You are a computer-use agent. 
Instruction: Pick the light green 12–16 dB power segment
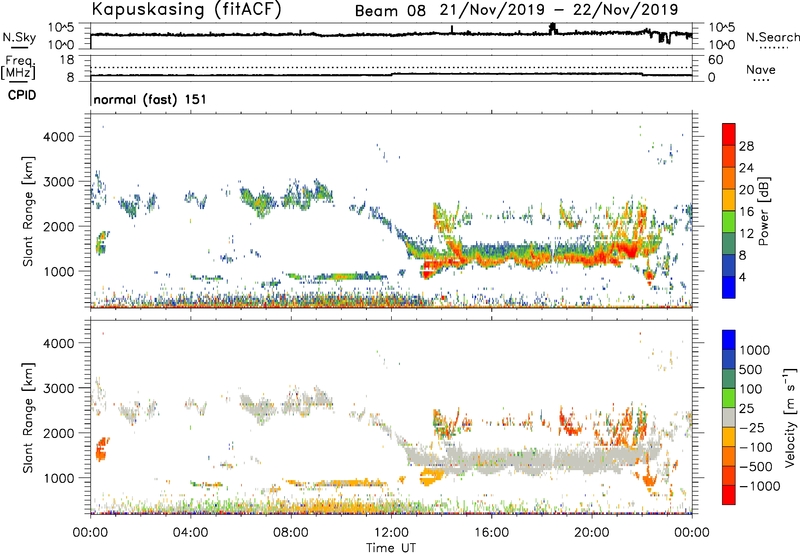[729, 222]
